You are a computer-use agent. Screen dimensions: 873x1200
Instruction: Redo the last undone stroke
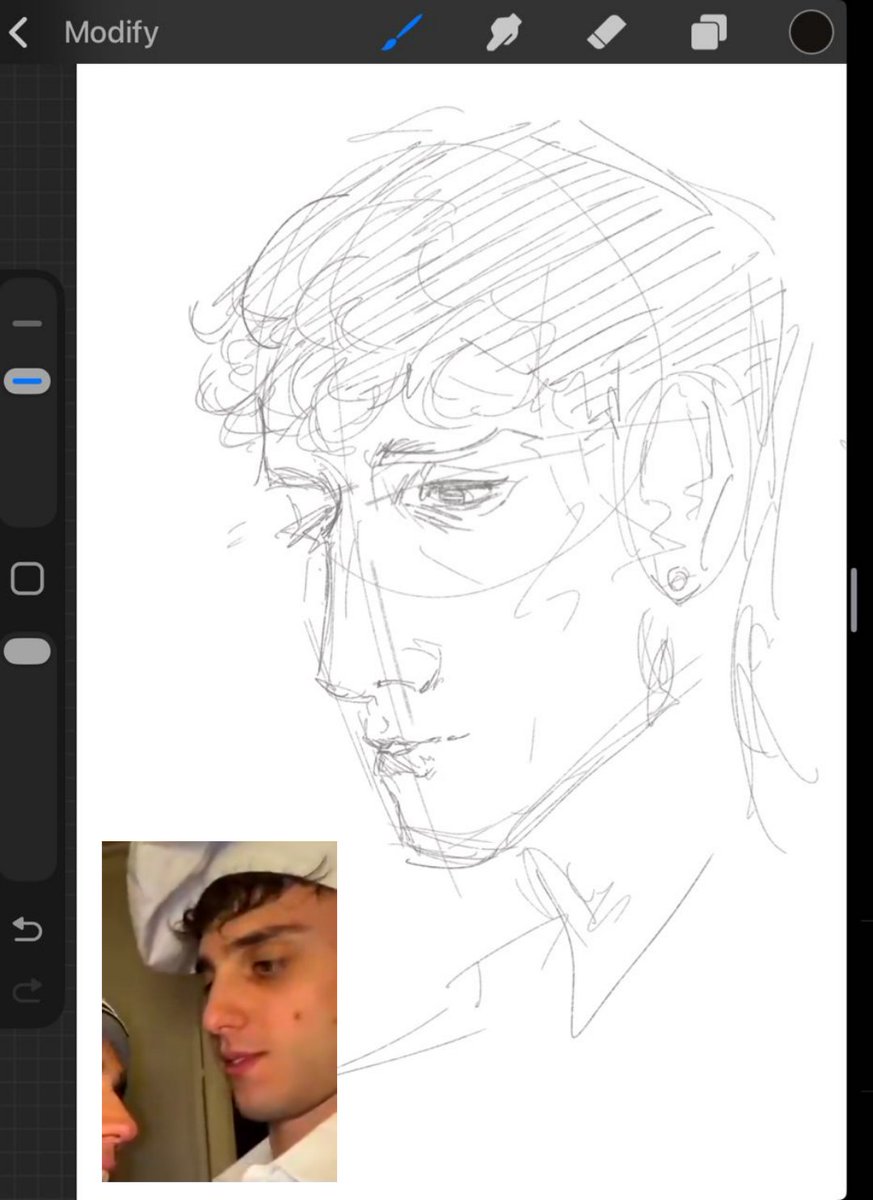[x=27, y=991]
